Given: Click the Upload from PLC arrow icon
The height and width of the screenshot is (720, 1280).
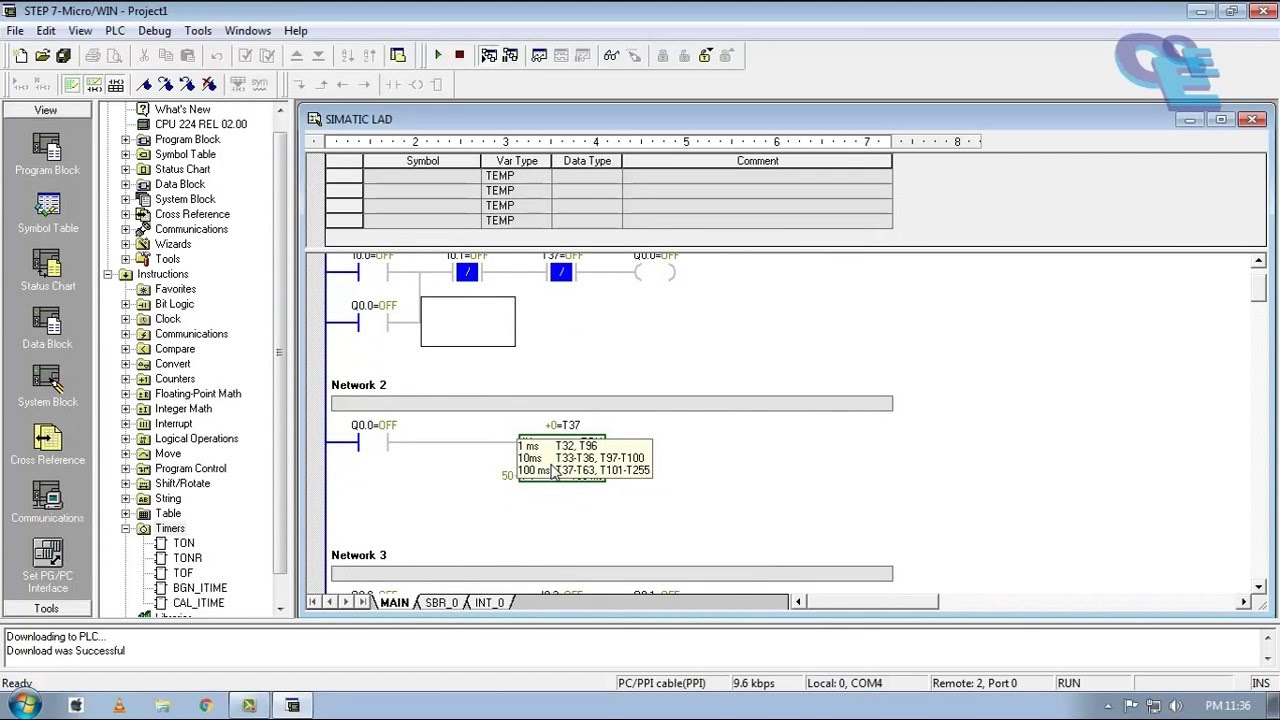Looking at the screenshot, I should (297, 56).
